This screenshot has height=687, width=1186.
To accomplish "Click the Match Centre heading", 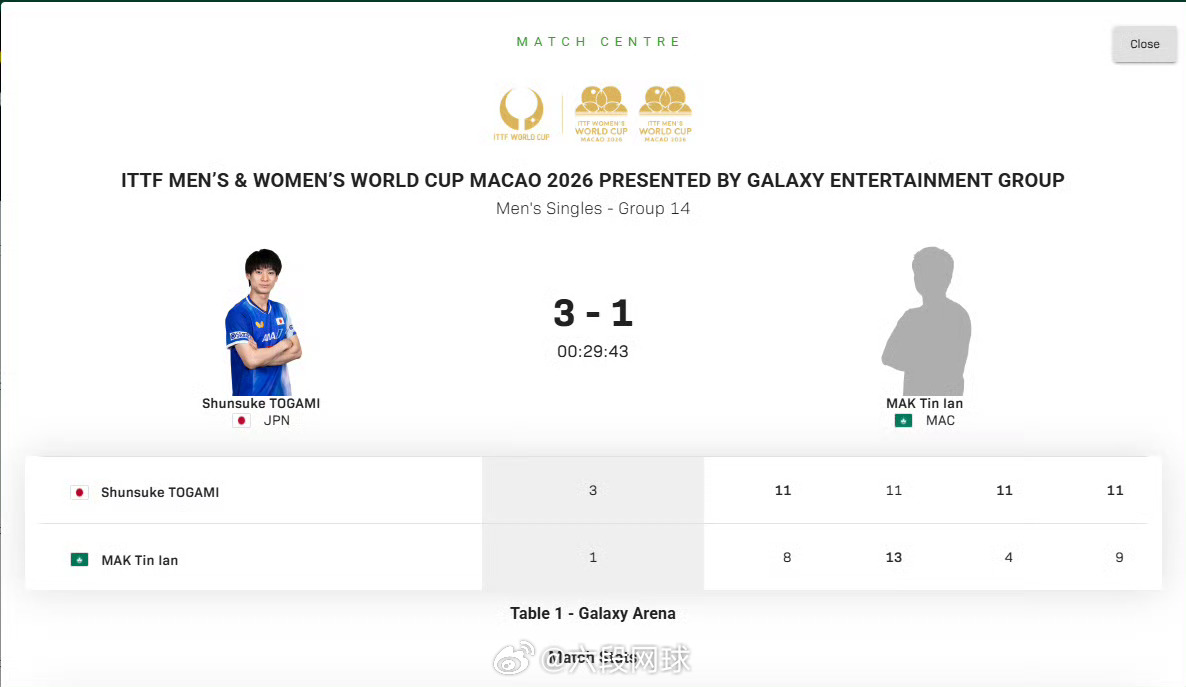I will (x=598, y=42).
